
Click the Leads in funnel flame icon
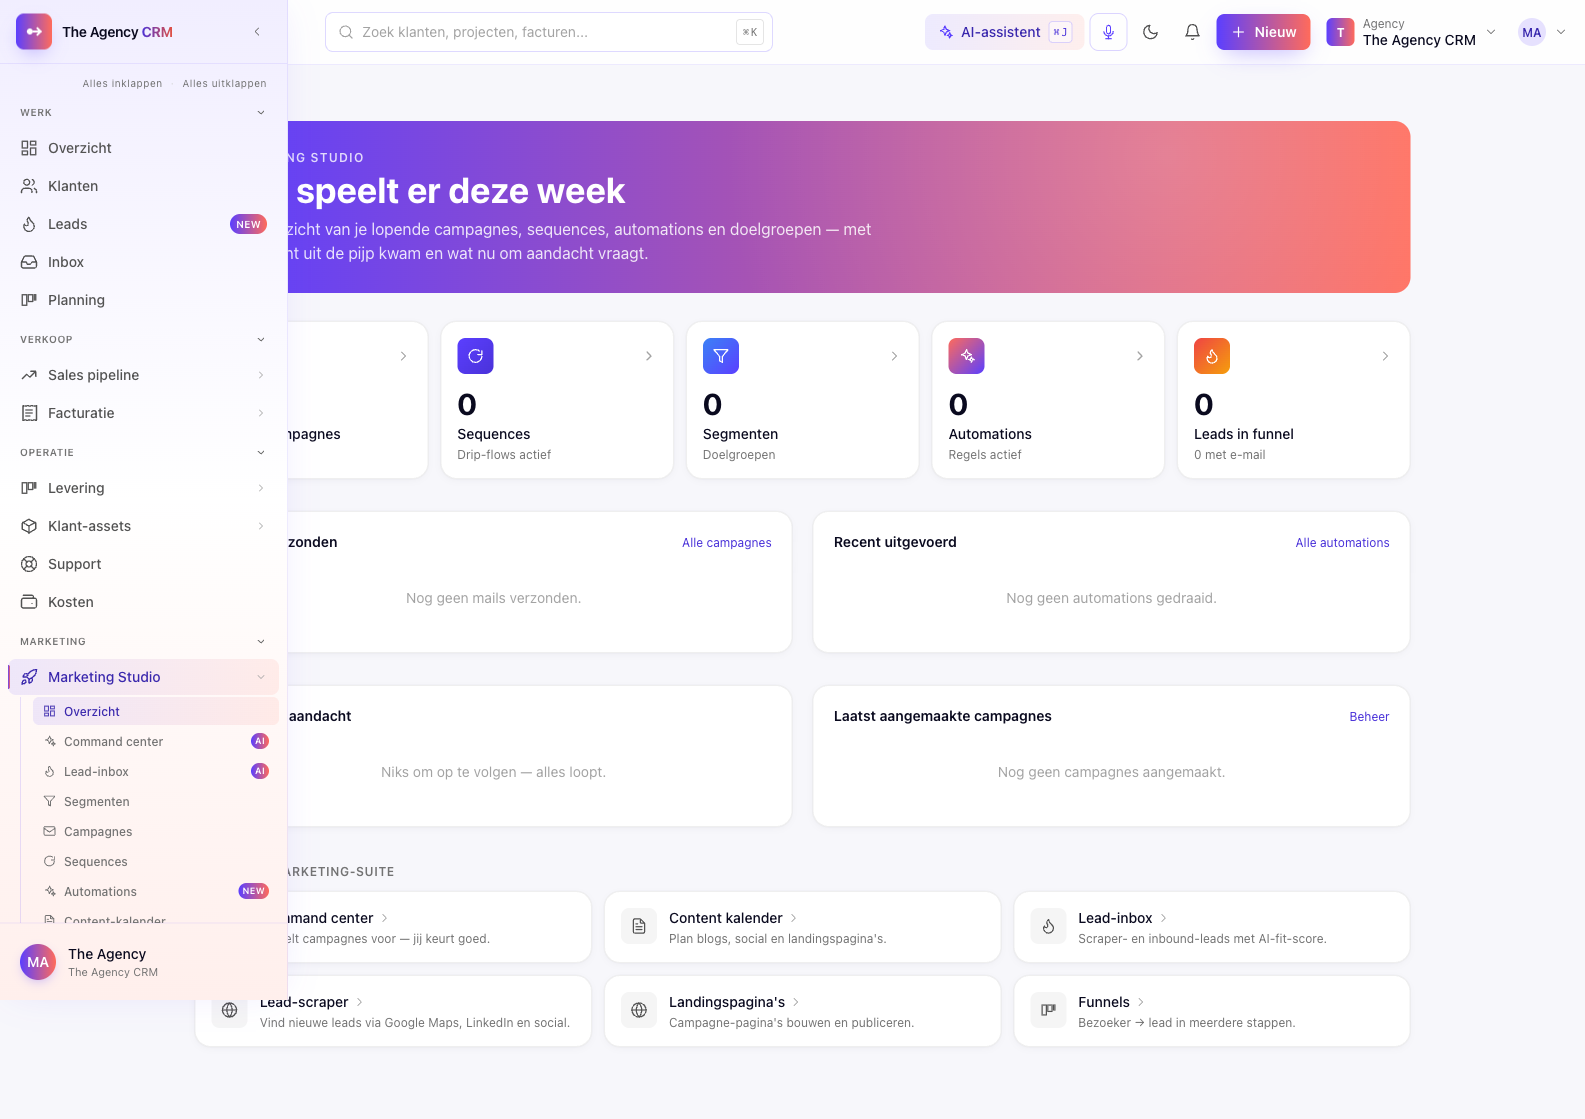[x=1212, y=356]
